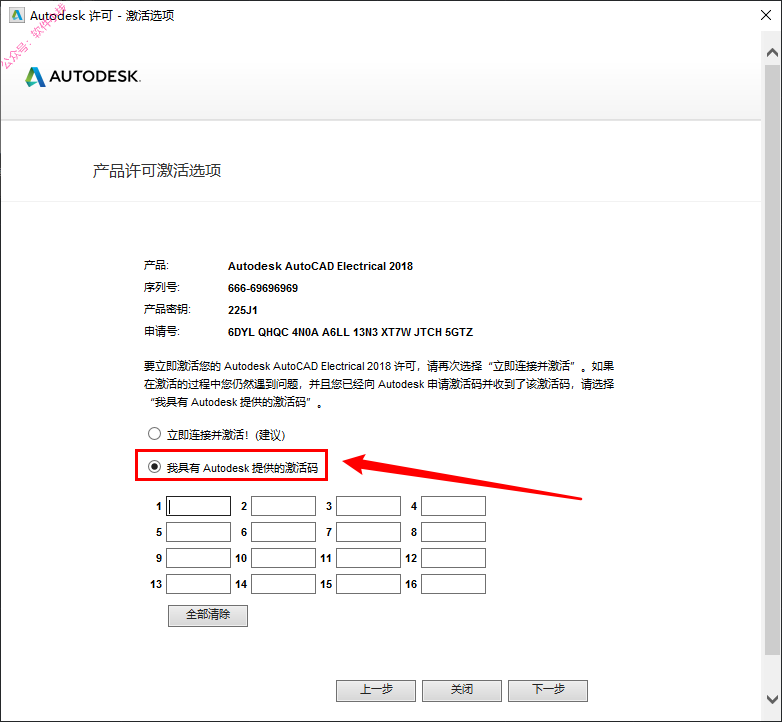
Task: Click activation code field 13
Action: [198, 584]
